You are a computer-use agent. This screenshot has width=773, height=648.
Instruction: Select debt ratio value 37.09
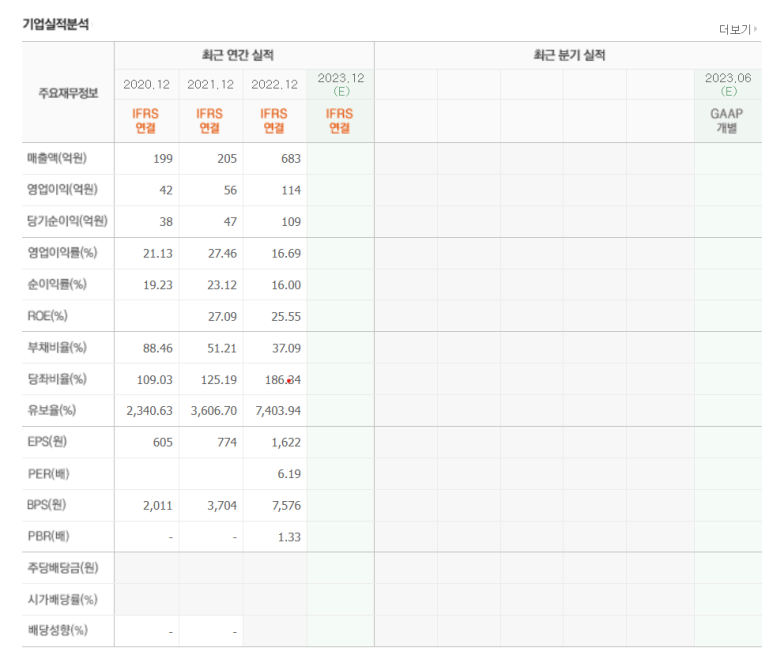[286, 348]
